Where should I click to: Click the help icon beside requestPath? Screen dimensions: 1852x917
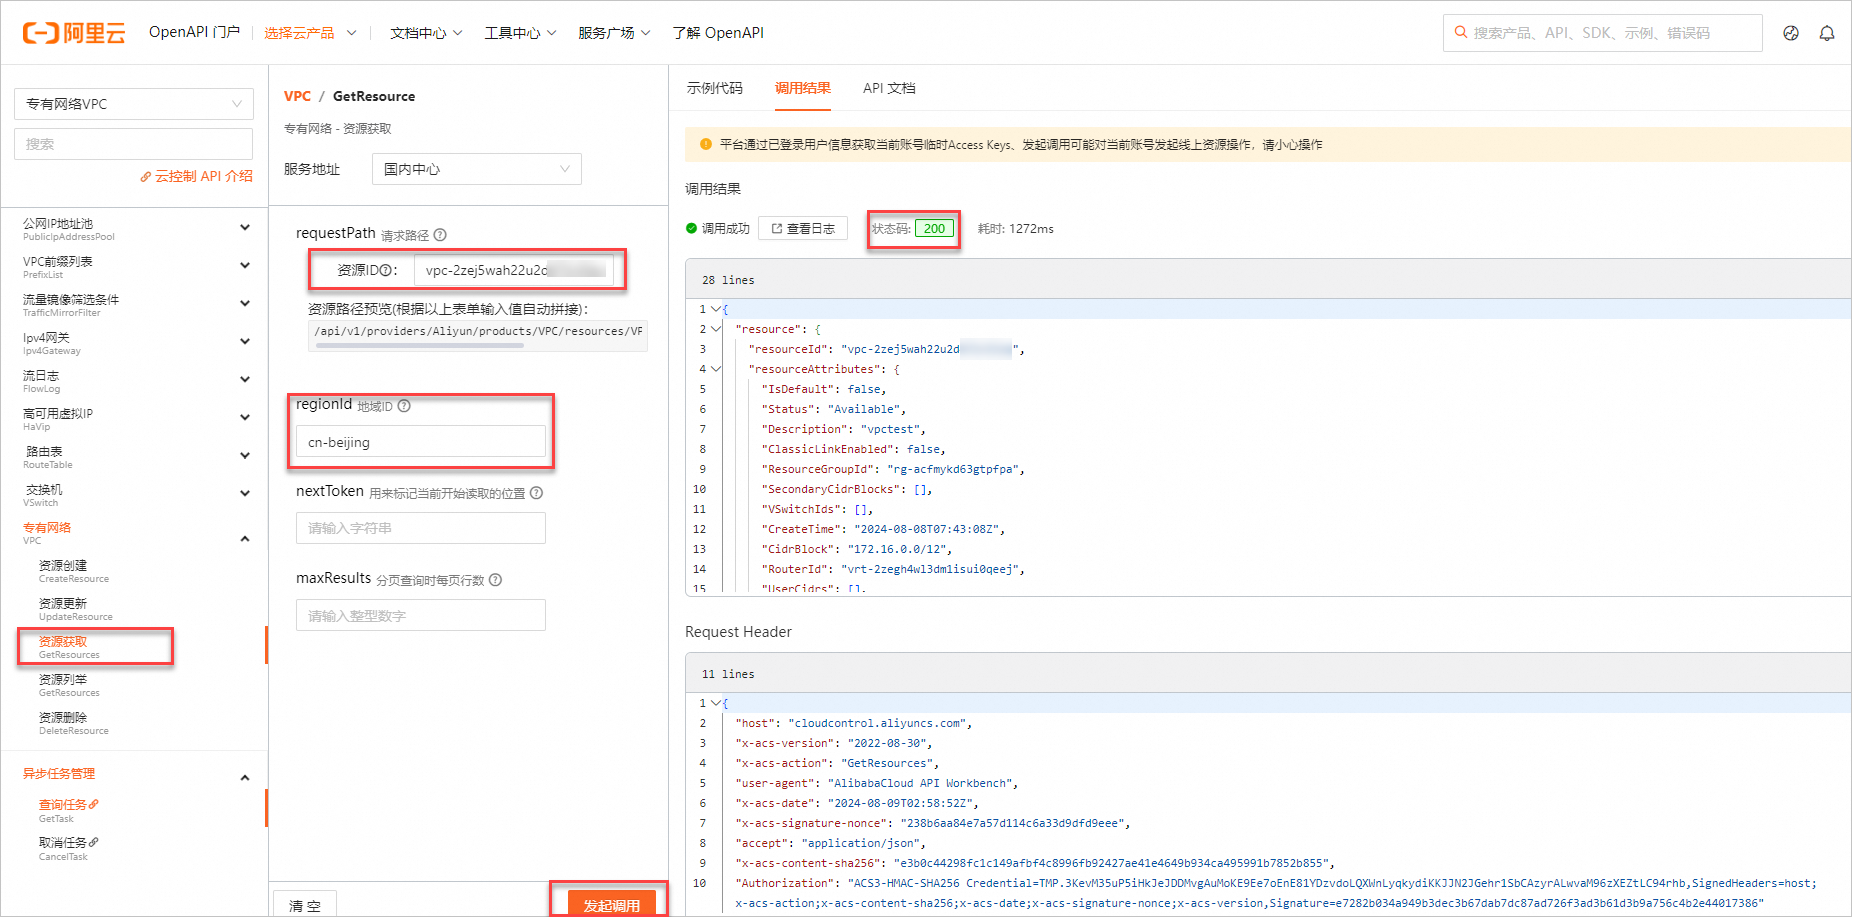coord(440,235)
